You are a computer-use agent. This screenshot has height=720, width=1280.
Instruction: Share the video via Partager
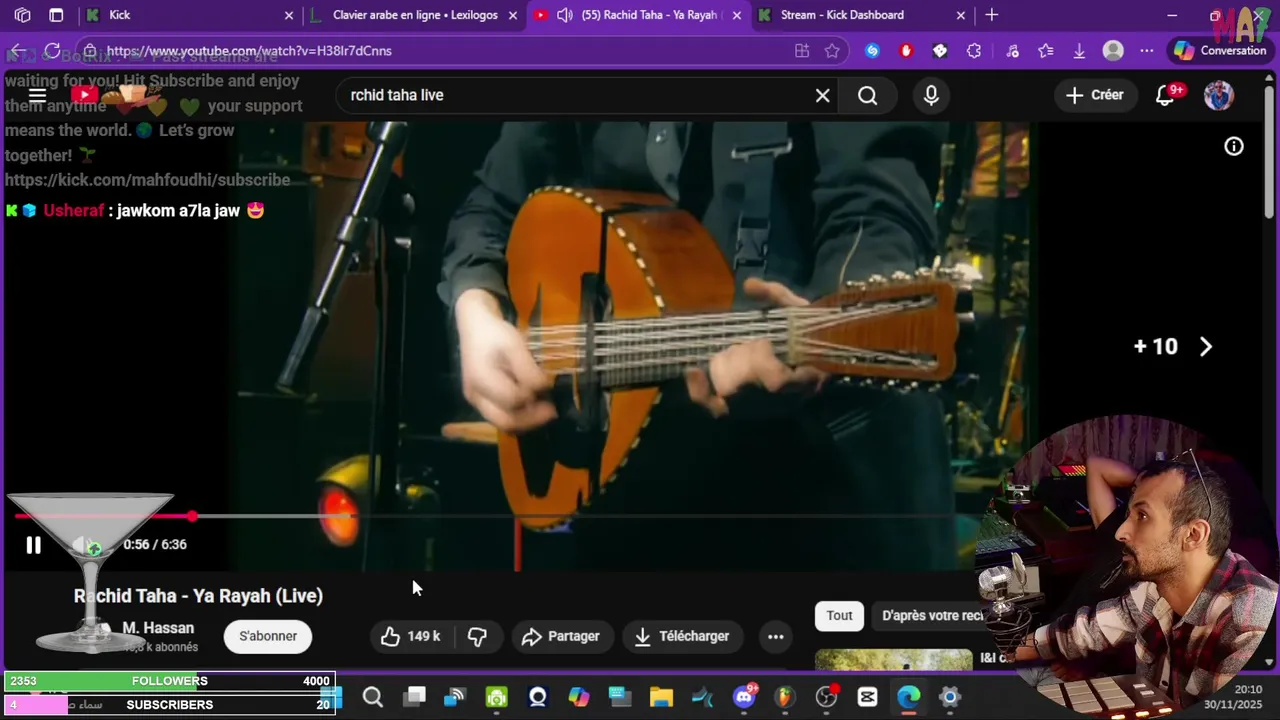click(561, 636)
